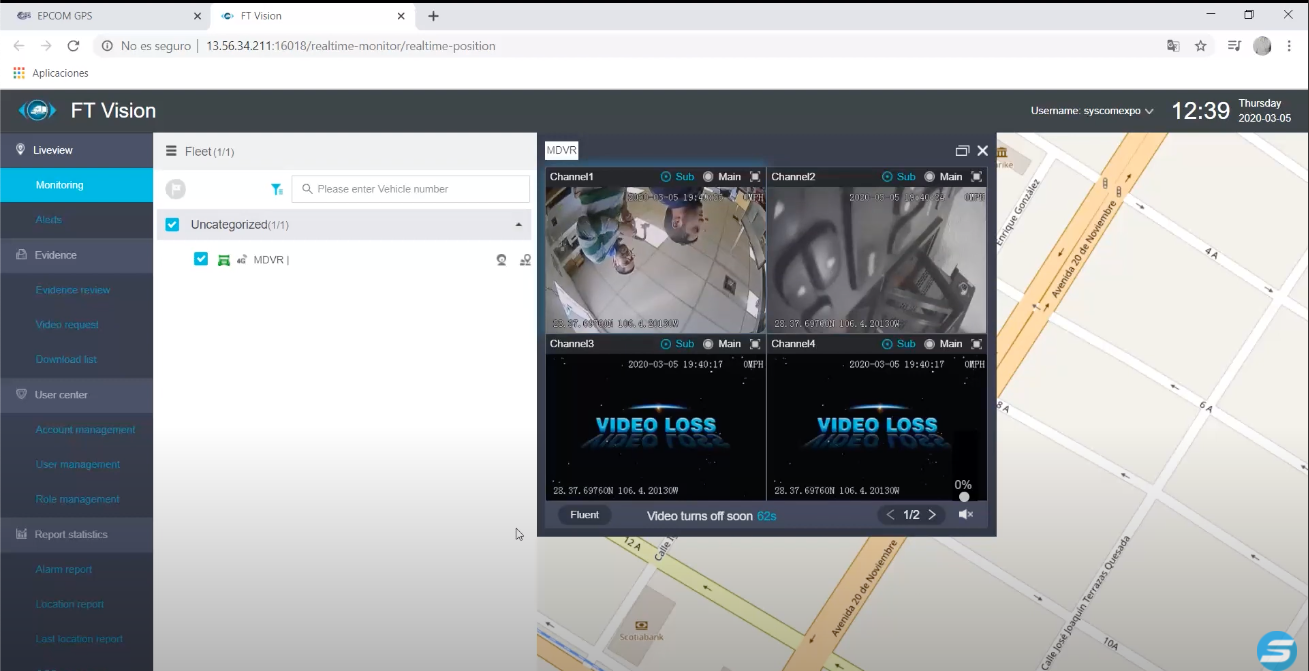1309x671 pixels.
Task: Click the hamburger icon beside Fleet
Action: click(x=171, y=151)
